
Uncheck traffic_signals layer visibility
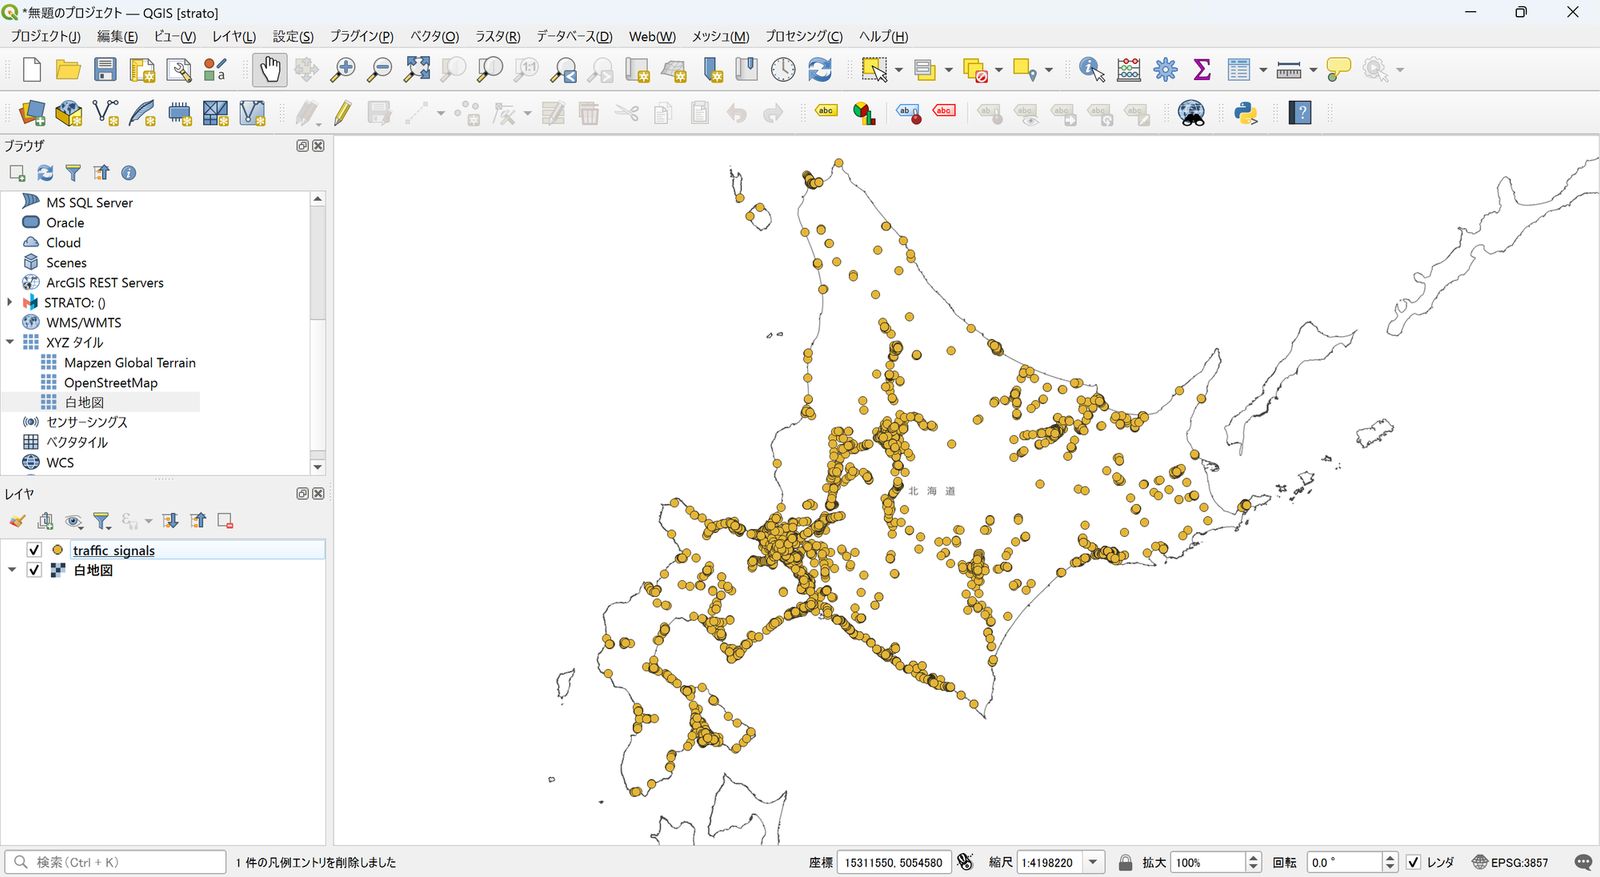coord(34,550)
